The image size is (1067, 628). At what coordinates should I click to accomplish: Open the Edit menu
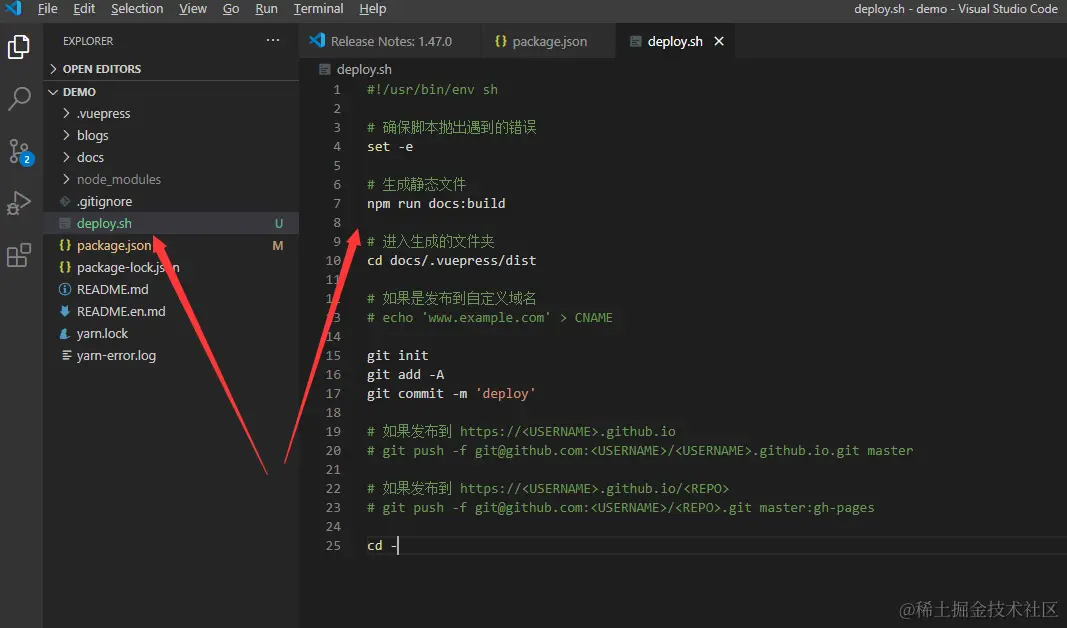[84, 9]
